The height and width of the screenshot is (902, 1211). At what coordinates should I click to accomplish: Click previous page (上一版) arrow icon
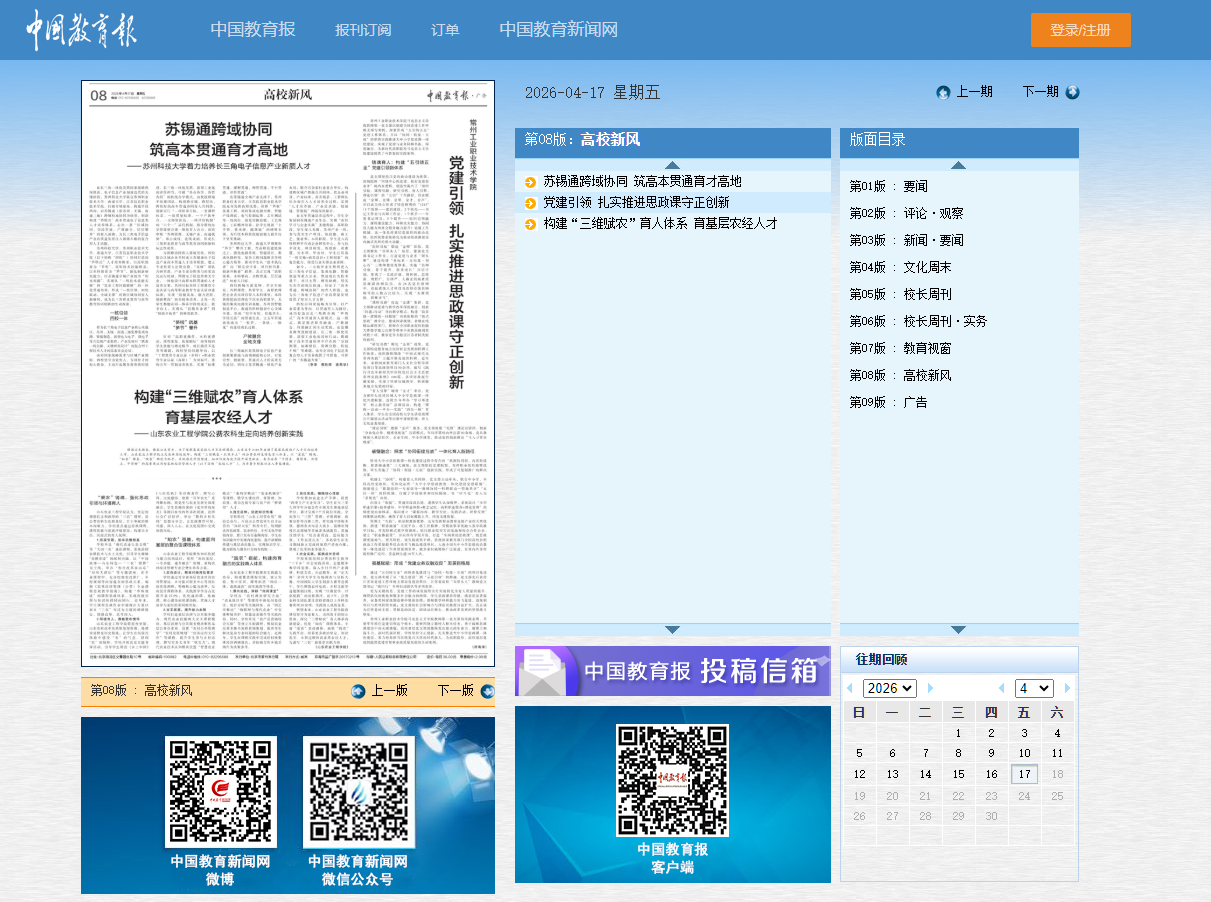[359, 691]
